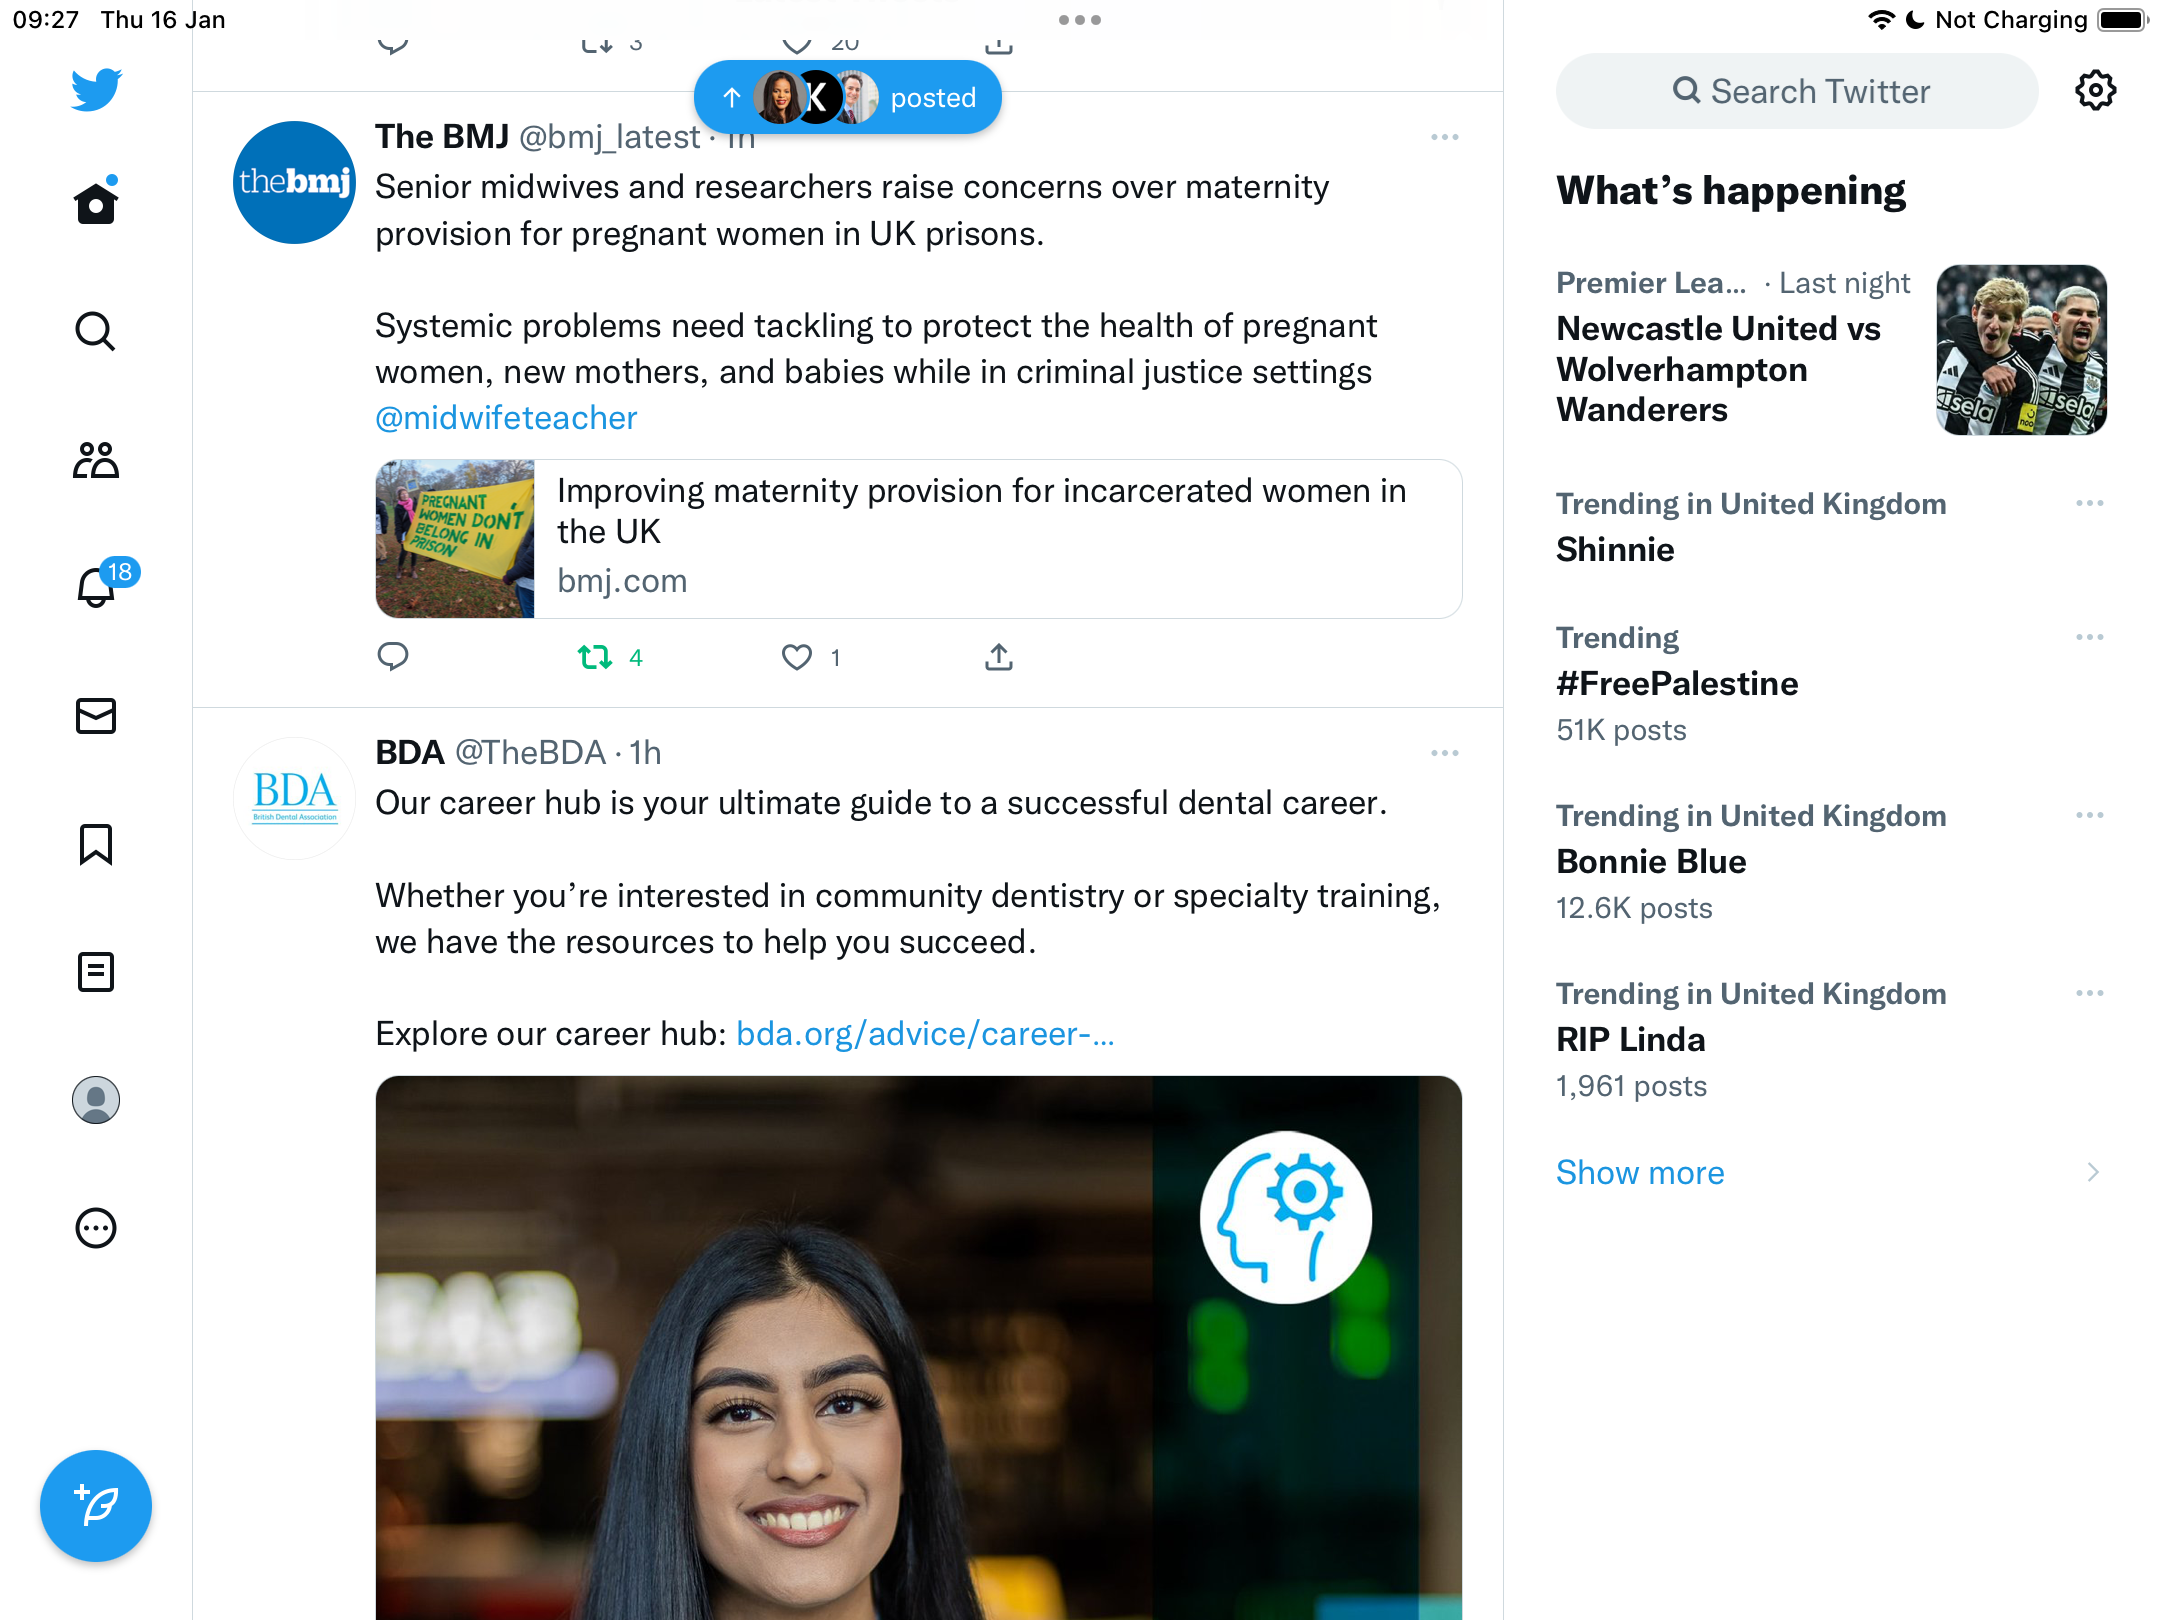Image resolution: width=2160 pixels, height=1620 pixels.
Task: Open more options for The BMJ tweet
Action: pos(1445,137)
